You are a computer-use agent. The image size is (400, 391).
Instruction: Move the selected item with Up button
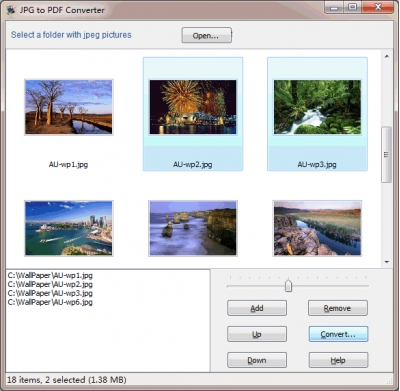[257, 334]
